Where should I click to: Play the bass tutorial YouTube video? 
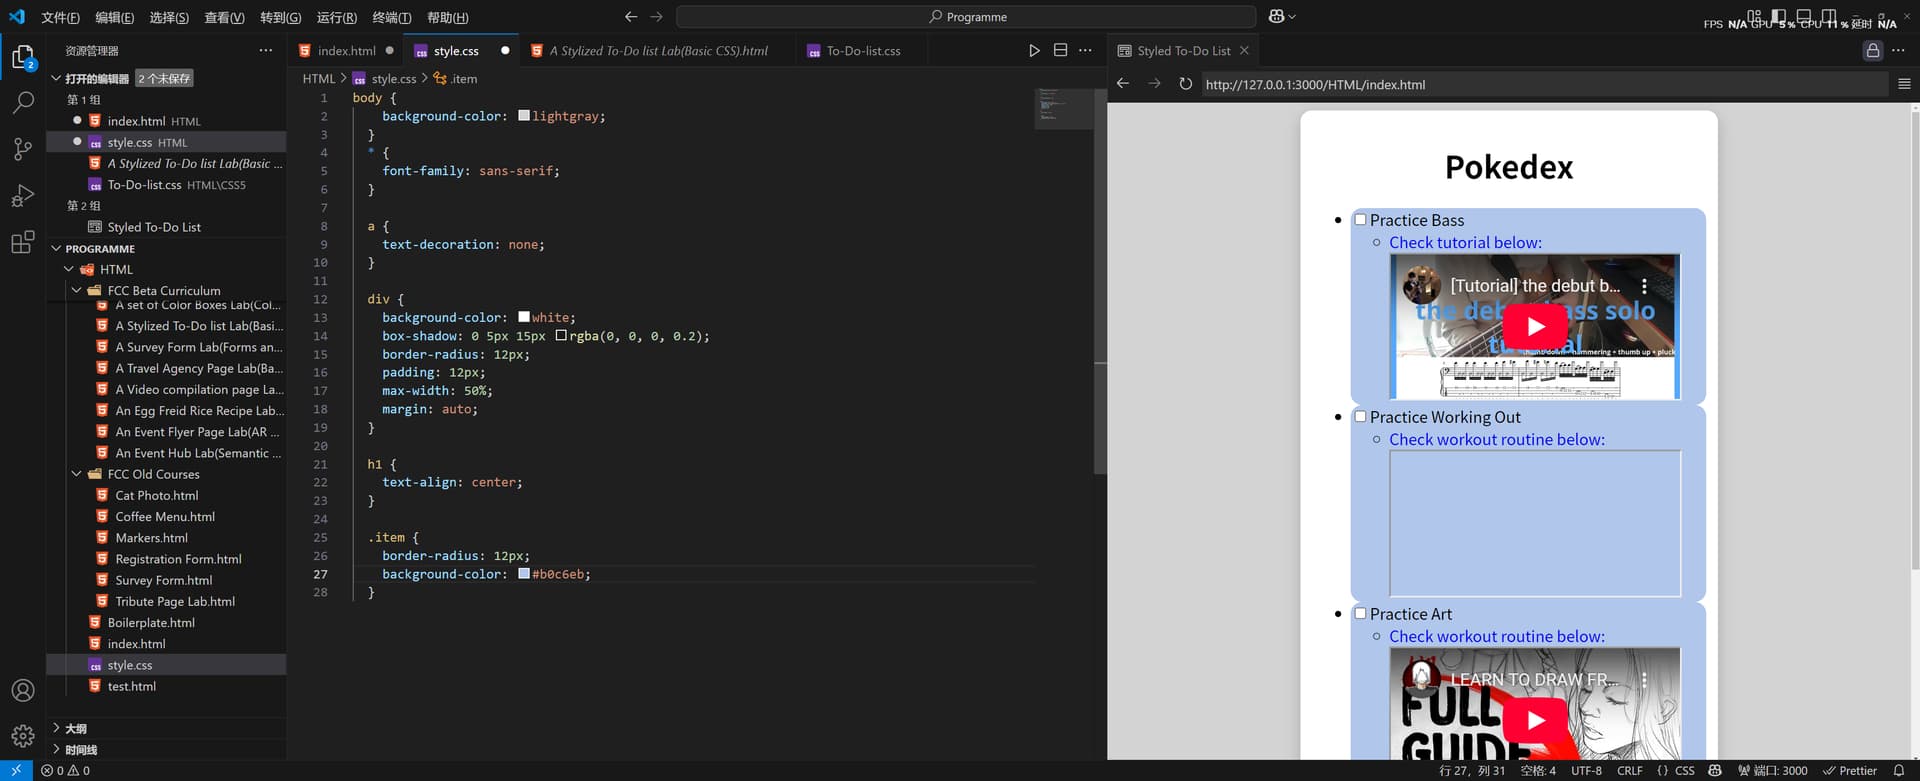[1535, 326]
